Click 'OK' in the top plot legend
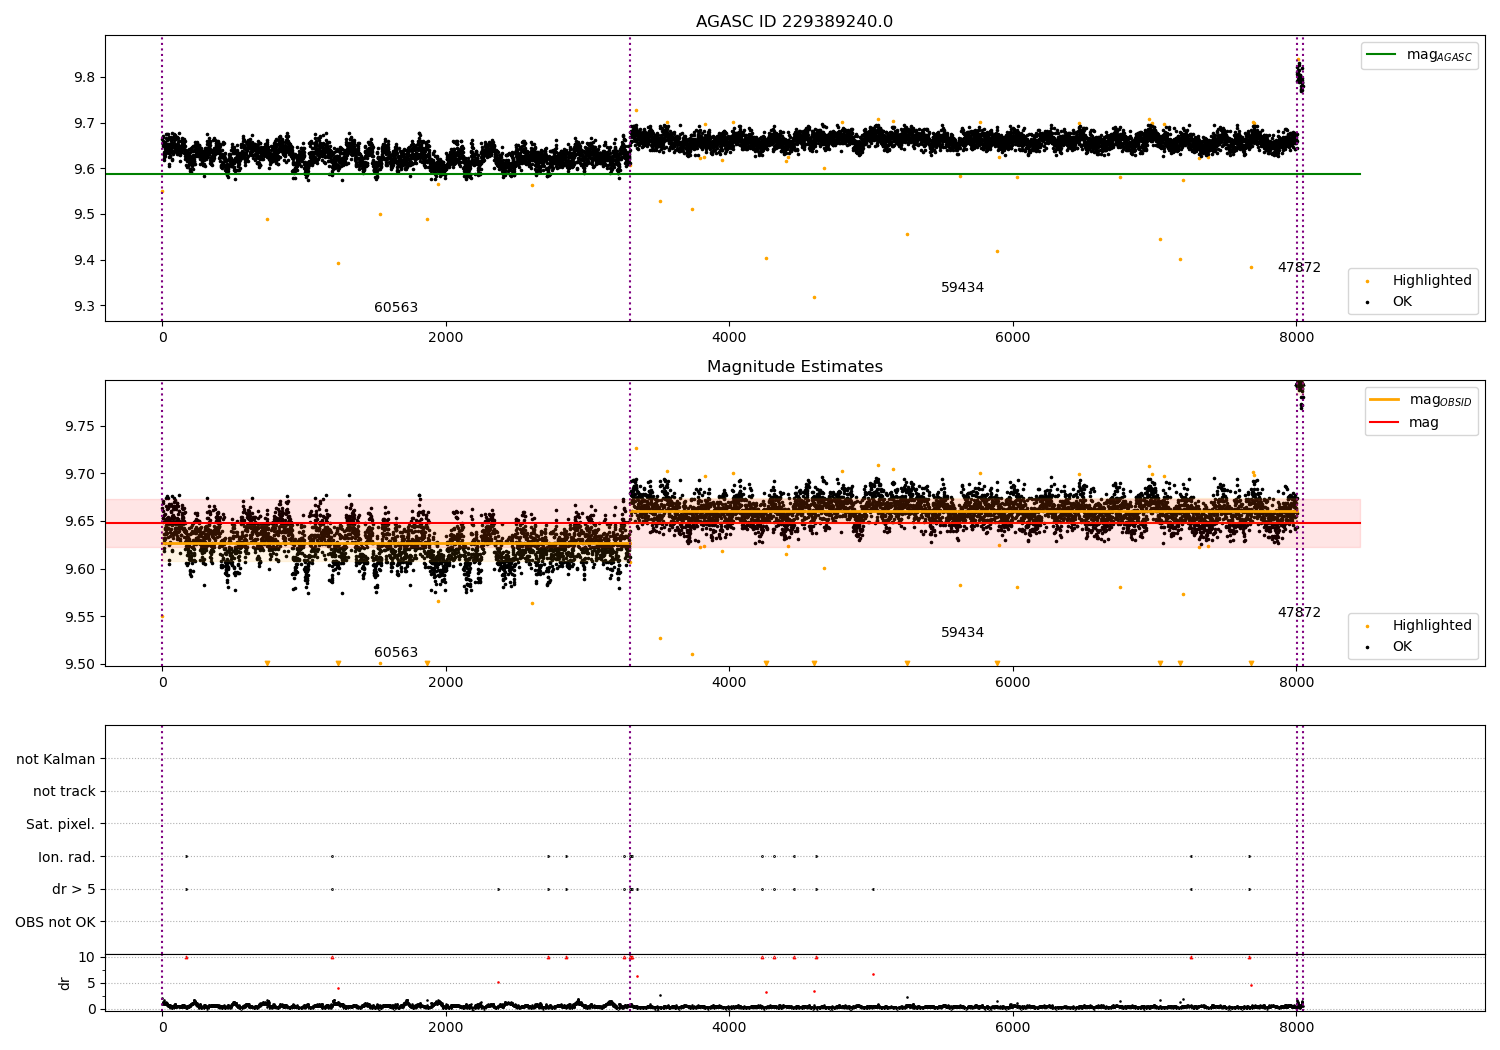The width and height of the screenshot is (1500, 1050). [x=1402, y=302]
